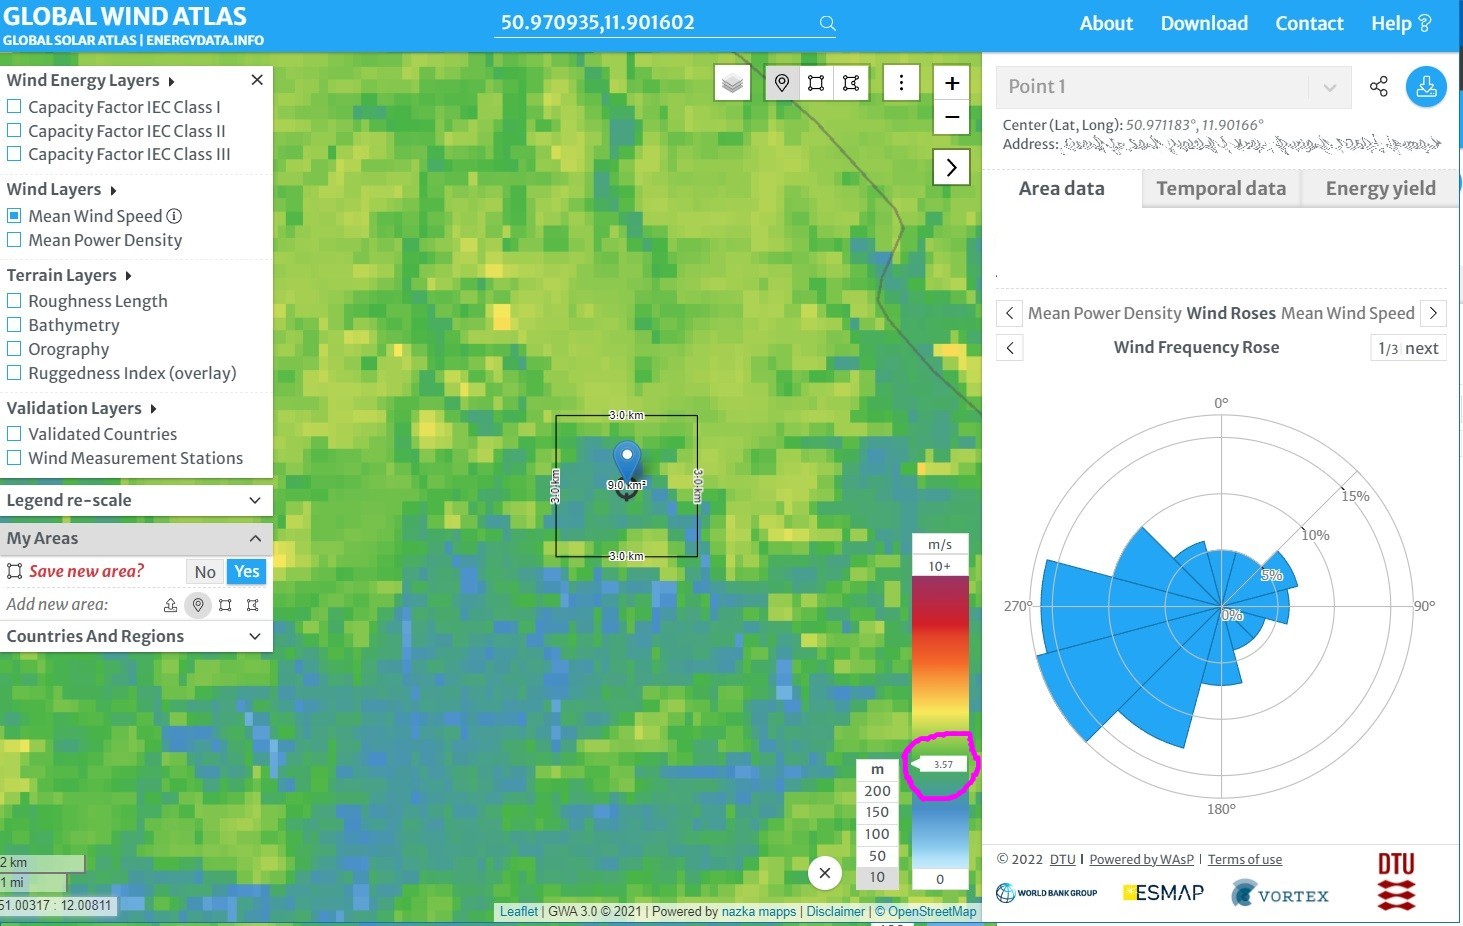Uncheck Mean Wind Speed layer
The height and width of the screenshot is (926, 1463).
(x=15, y=216)
